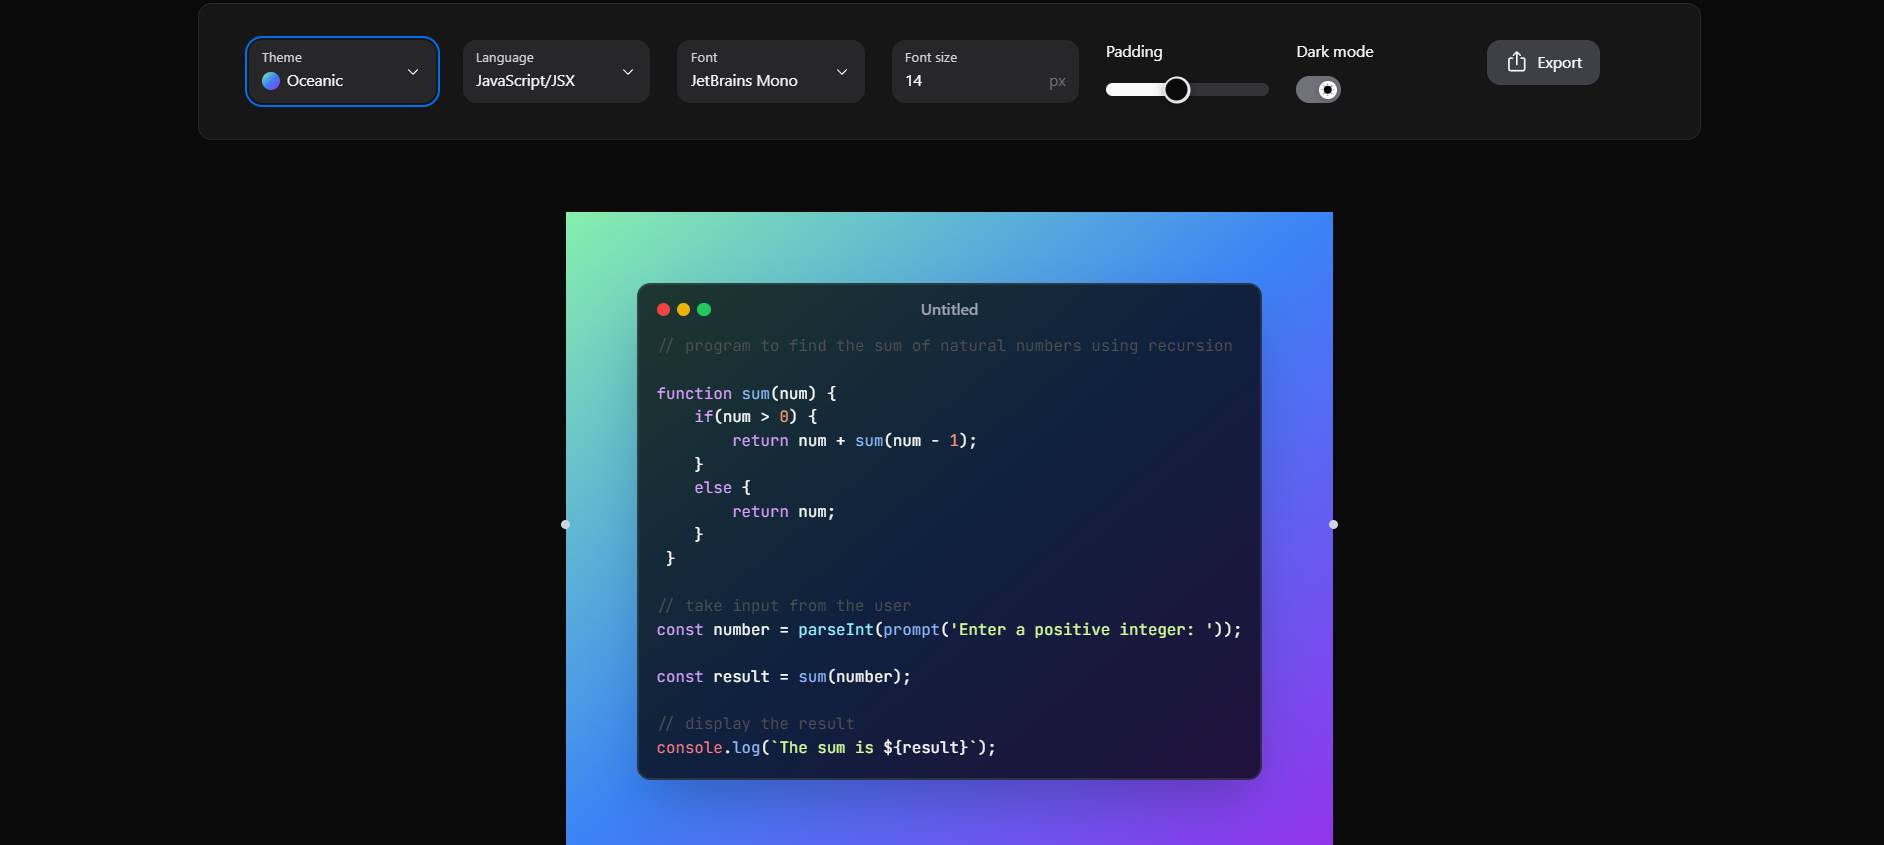Click the 'return num + sum(num - 1);' line
This screenshot has width=1884, height=845.
(854, 440)
